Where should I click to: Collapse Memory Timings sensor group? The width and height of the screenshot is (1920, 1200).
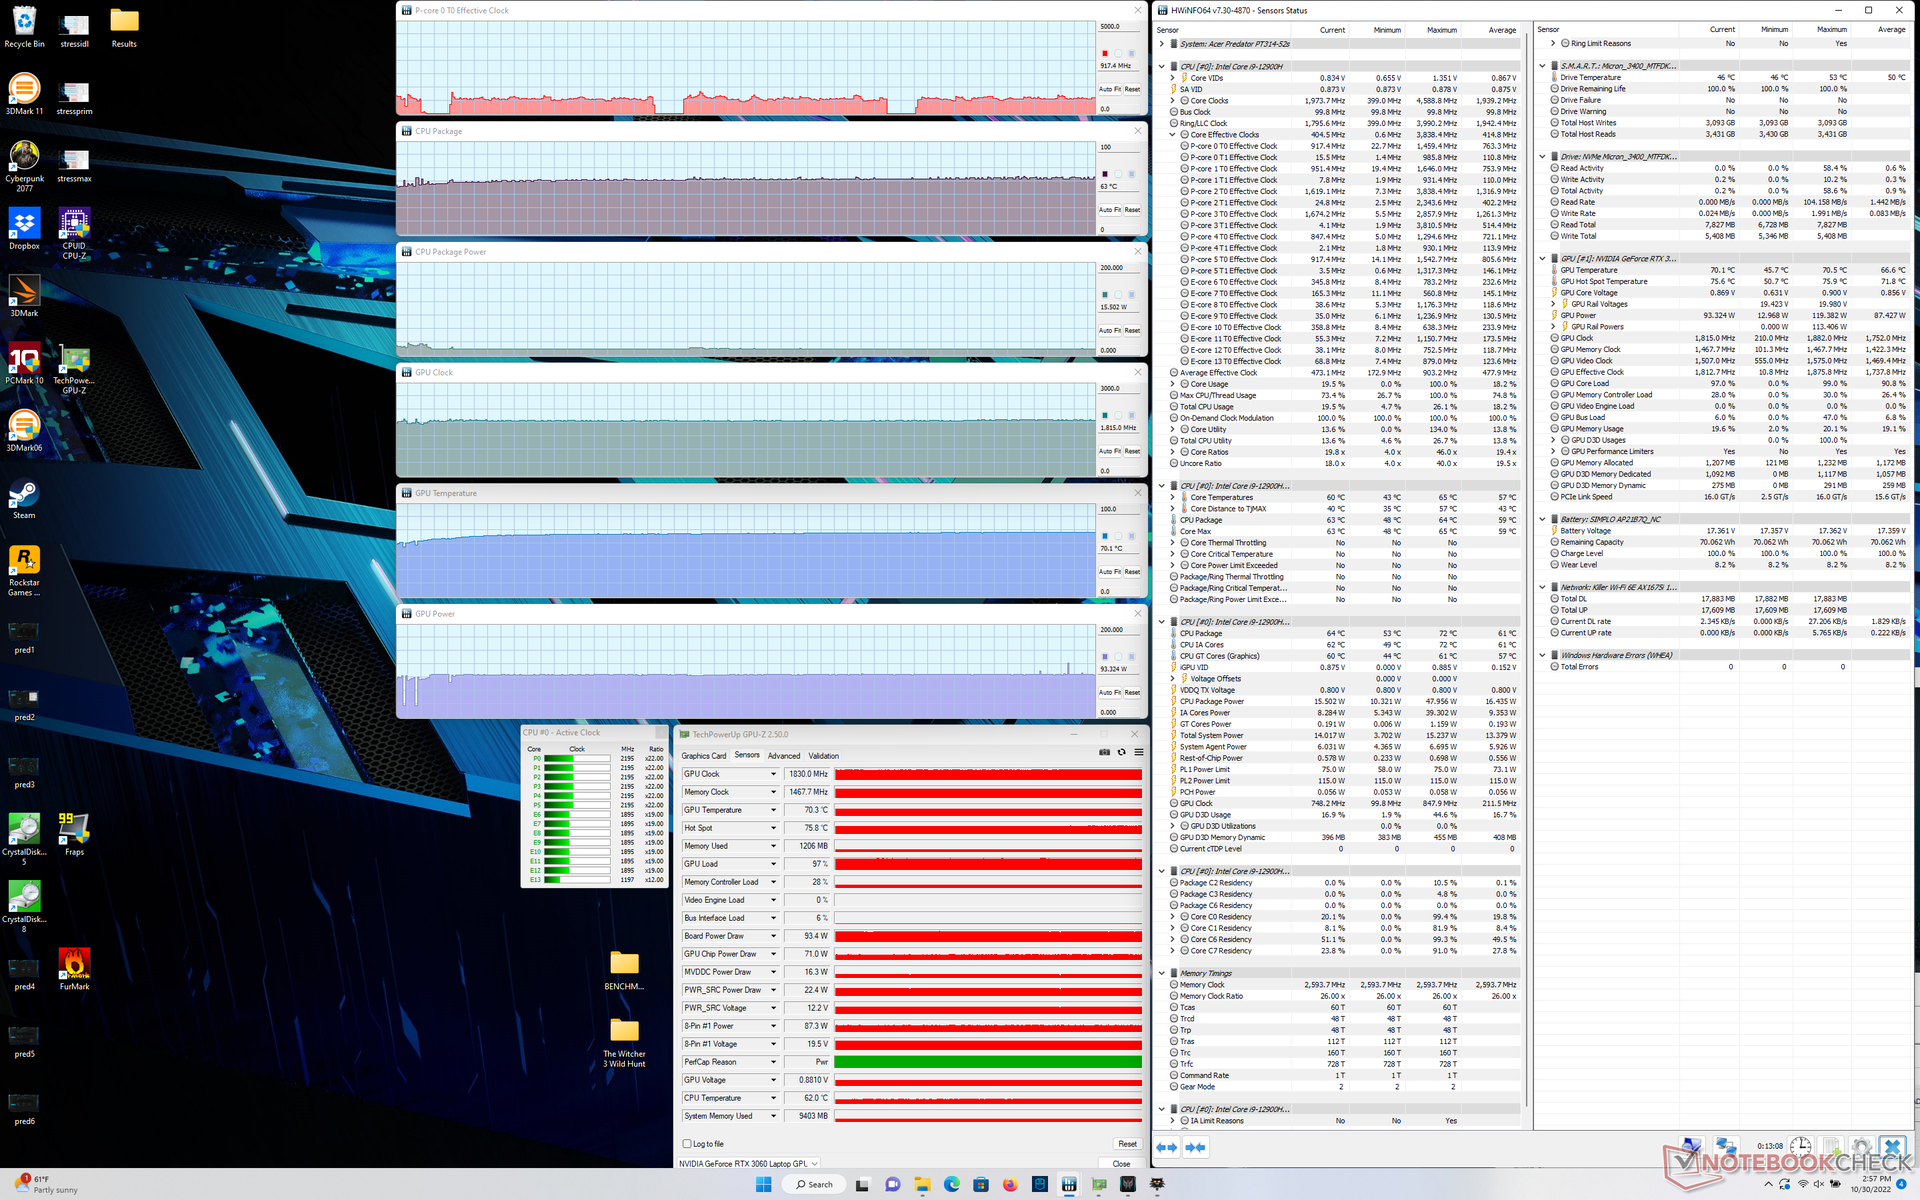pyautogui.click(x=1162, y=973)
